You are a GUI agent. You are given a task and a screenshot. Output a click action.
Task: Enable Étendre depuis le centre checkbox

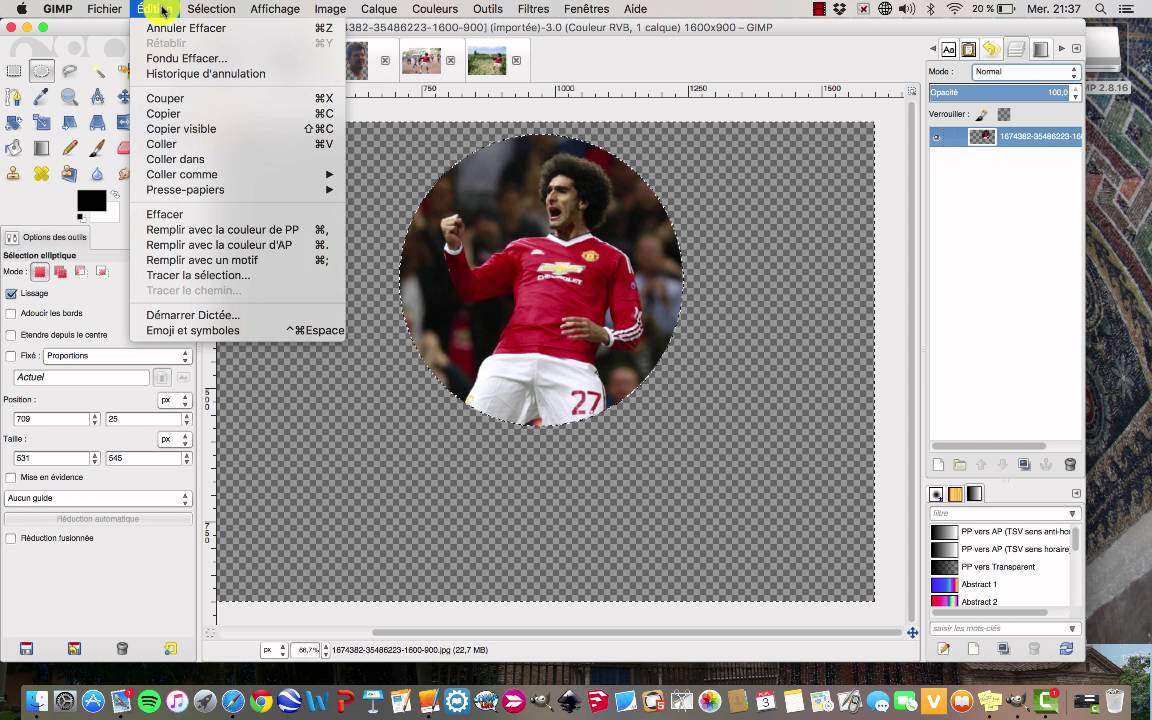click(x=11, y=335)
